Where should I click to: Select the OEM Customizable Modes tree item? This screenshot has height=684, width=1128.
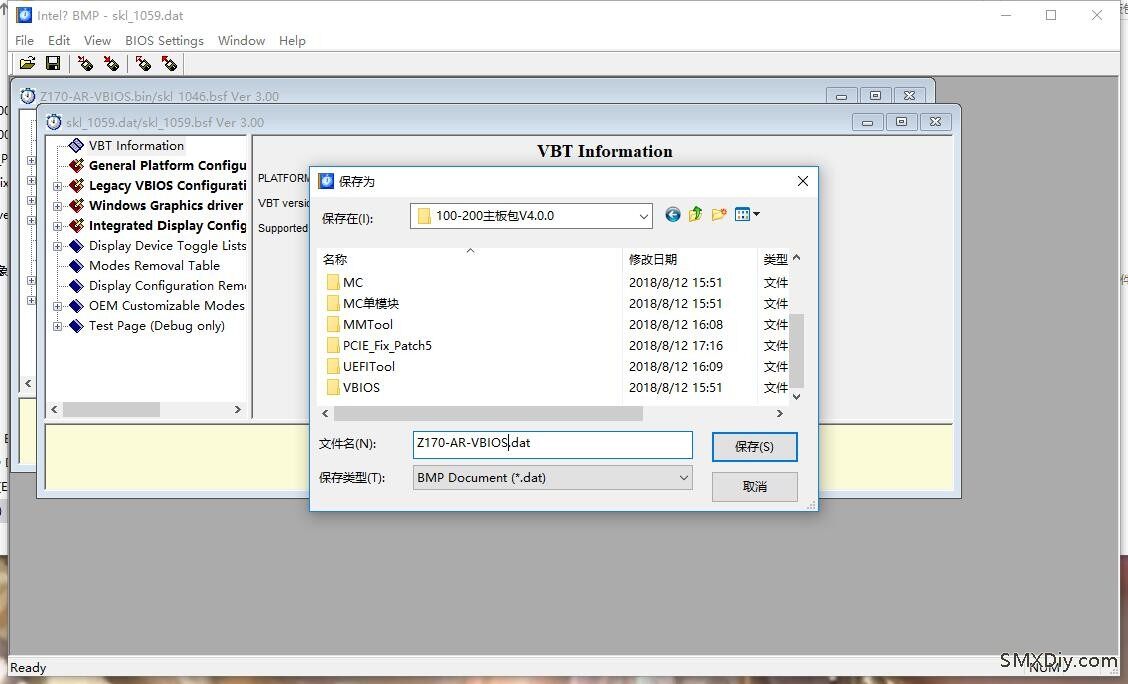[167, 306]
